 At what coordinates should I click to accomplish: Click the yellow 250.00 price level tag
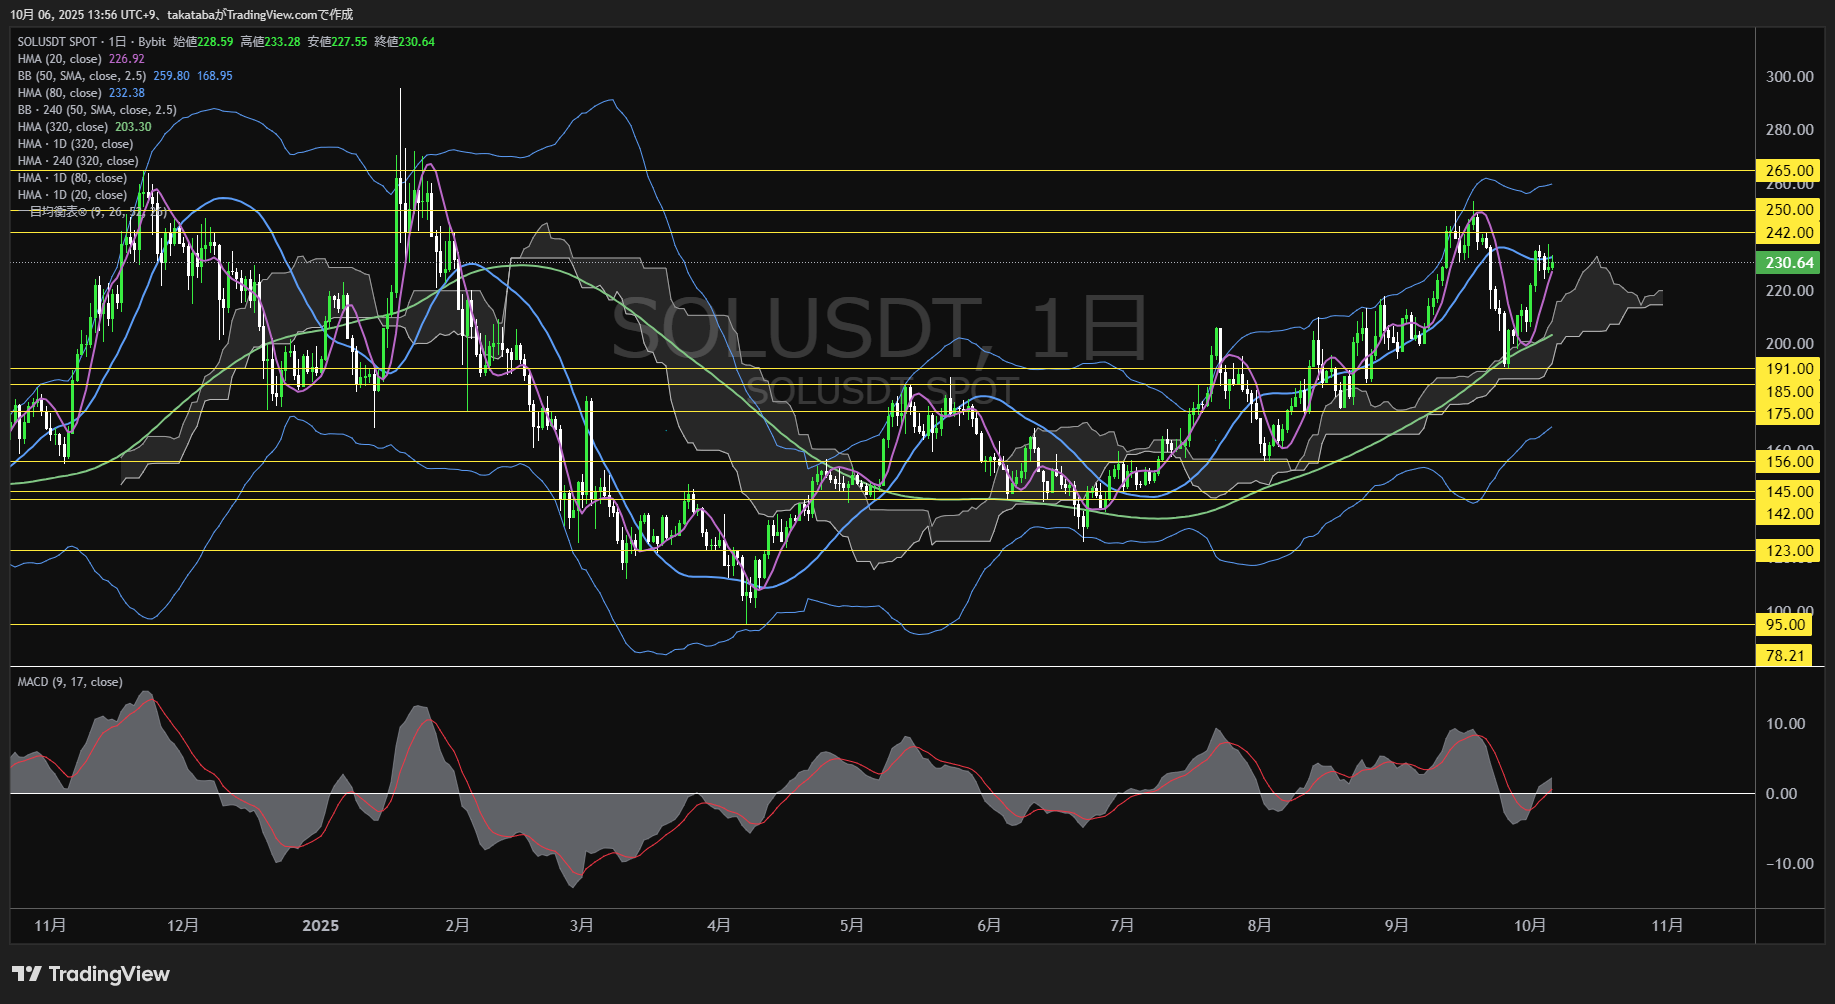coord(1787,210)
